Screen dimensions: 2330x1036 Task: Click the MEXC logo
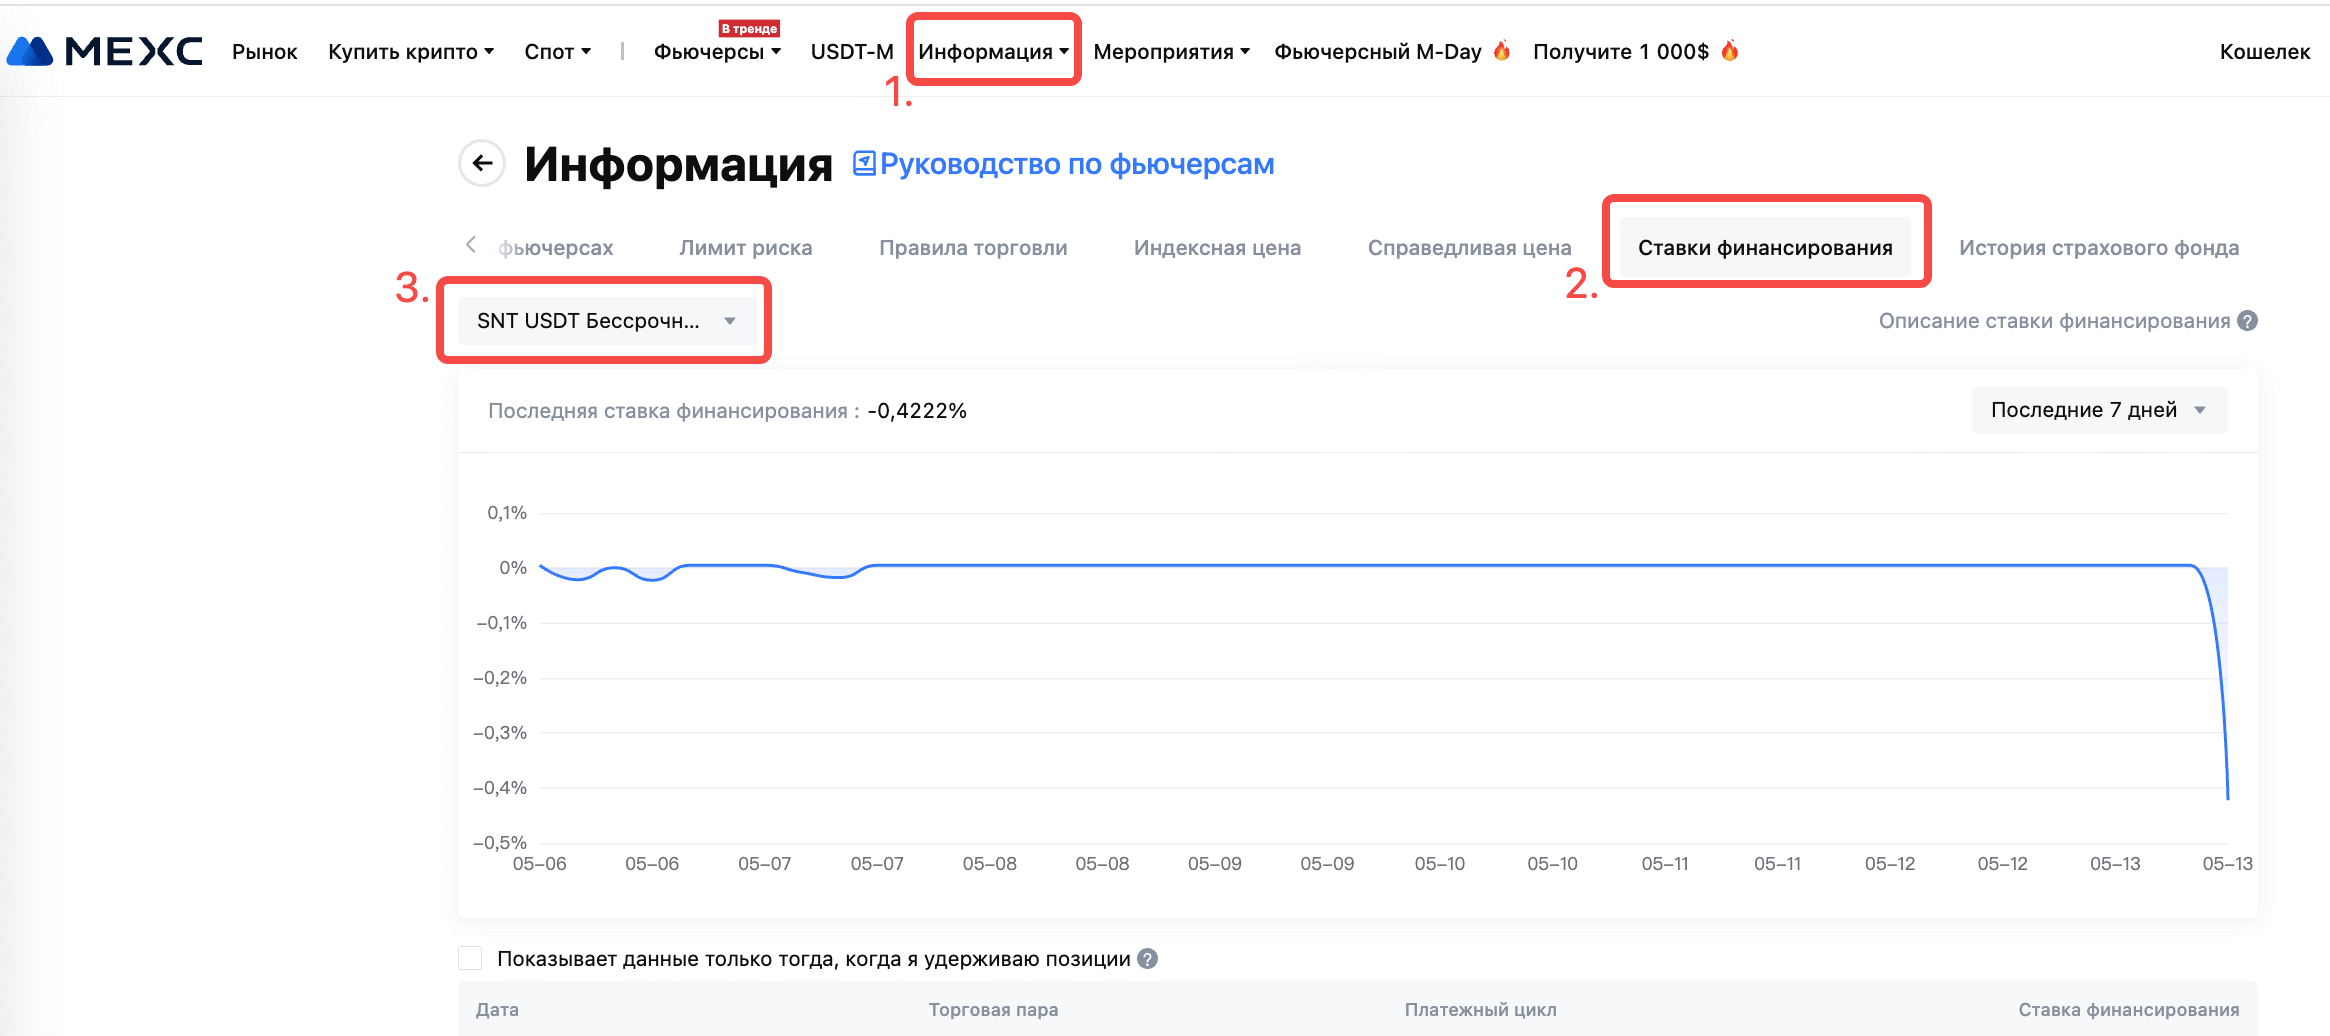pyautogui.click(x=105, y=52)
